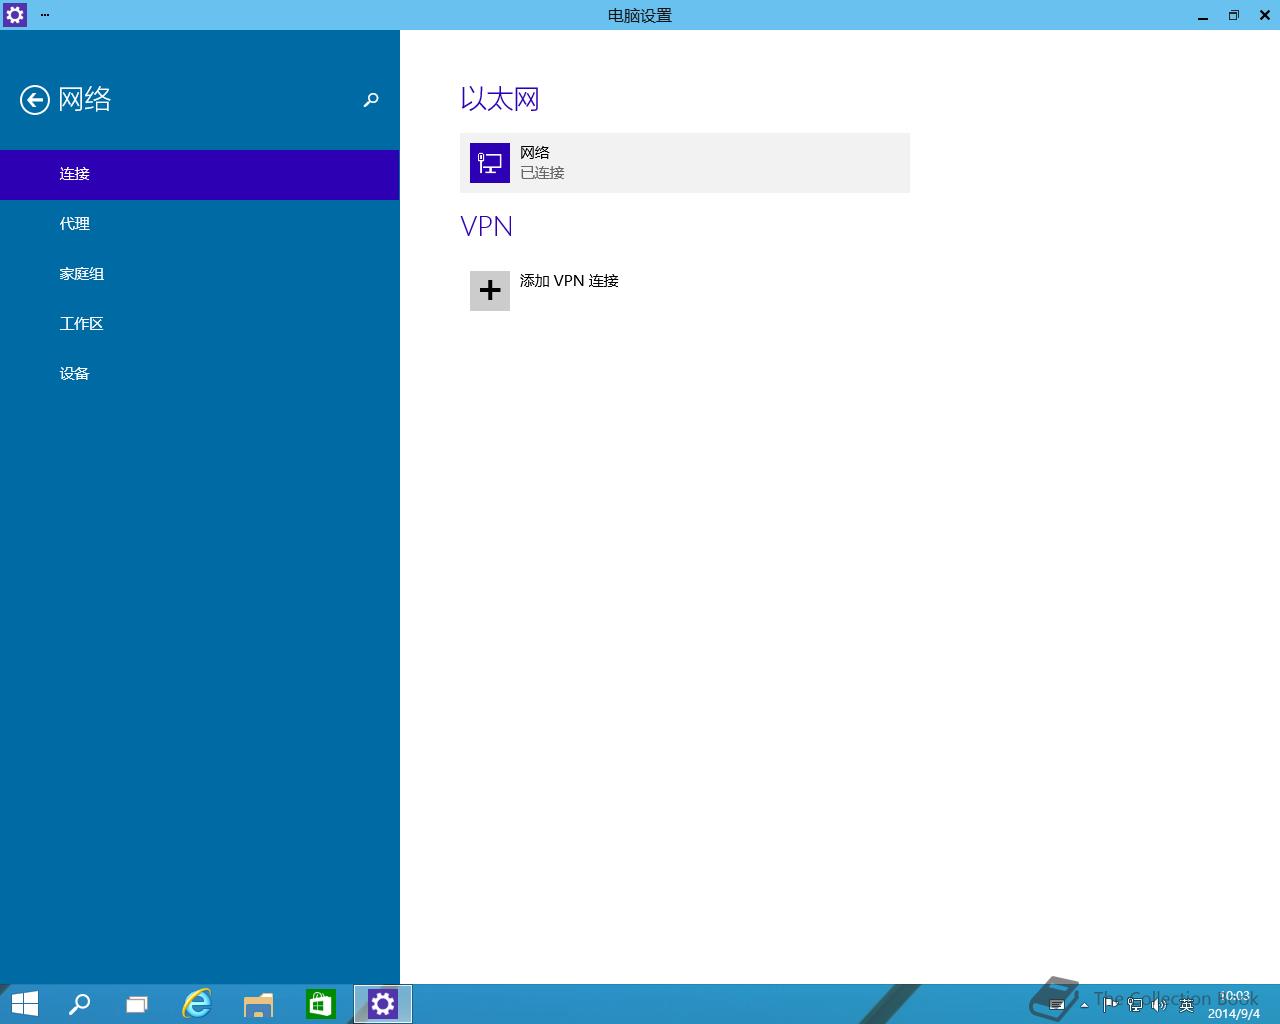Switch input language via 英 indicator
Viewport: 1280px width, 1024px height.
[x=1186, y=1004]
